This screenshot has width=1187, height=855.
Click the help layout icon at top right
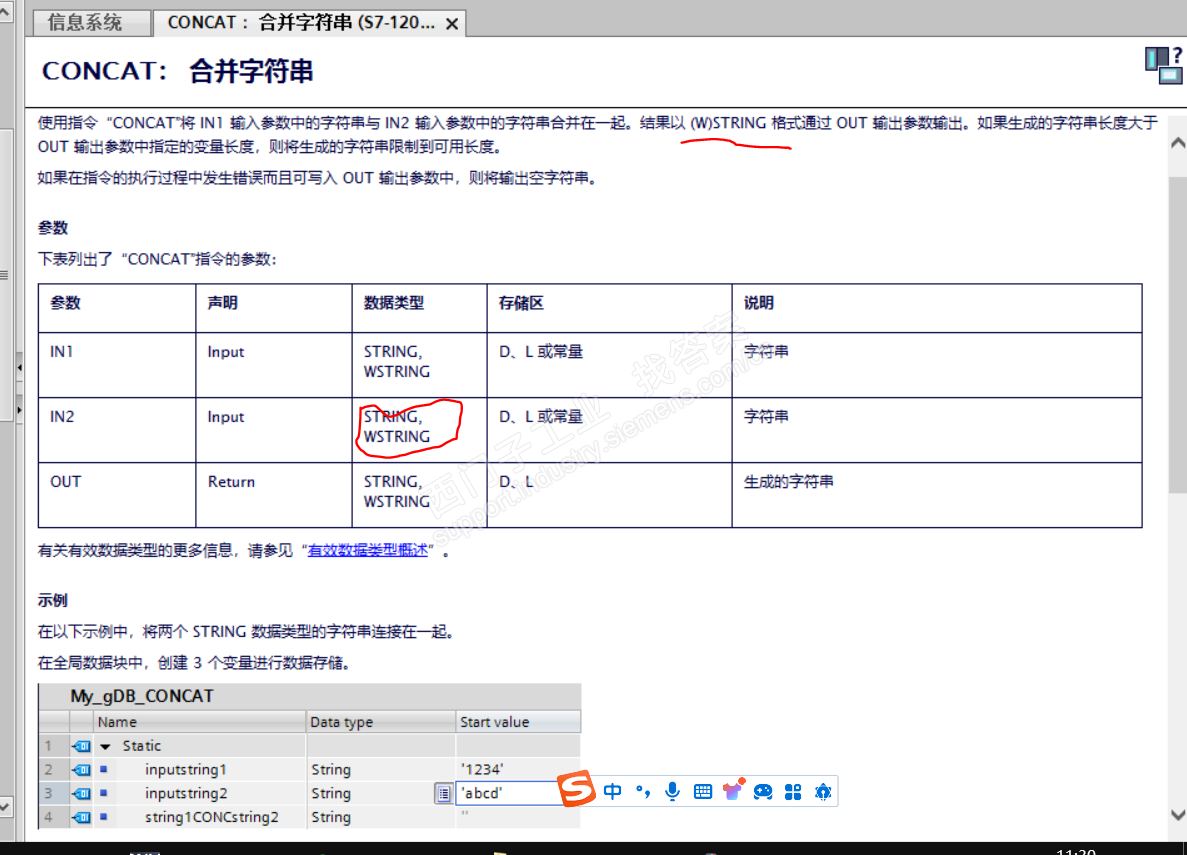point(1164,65)
